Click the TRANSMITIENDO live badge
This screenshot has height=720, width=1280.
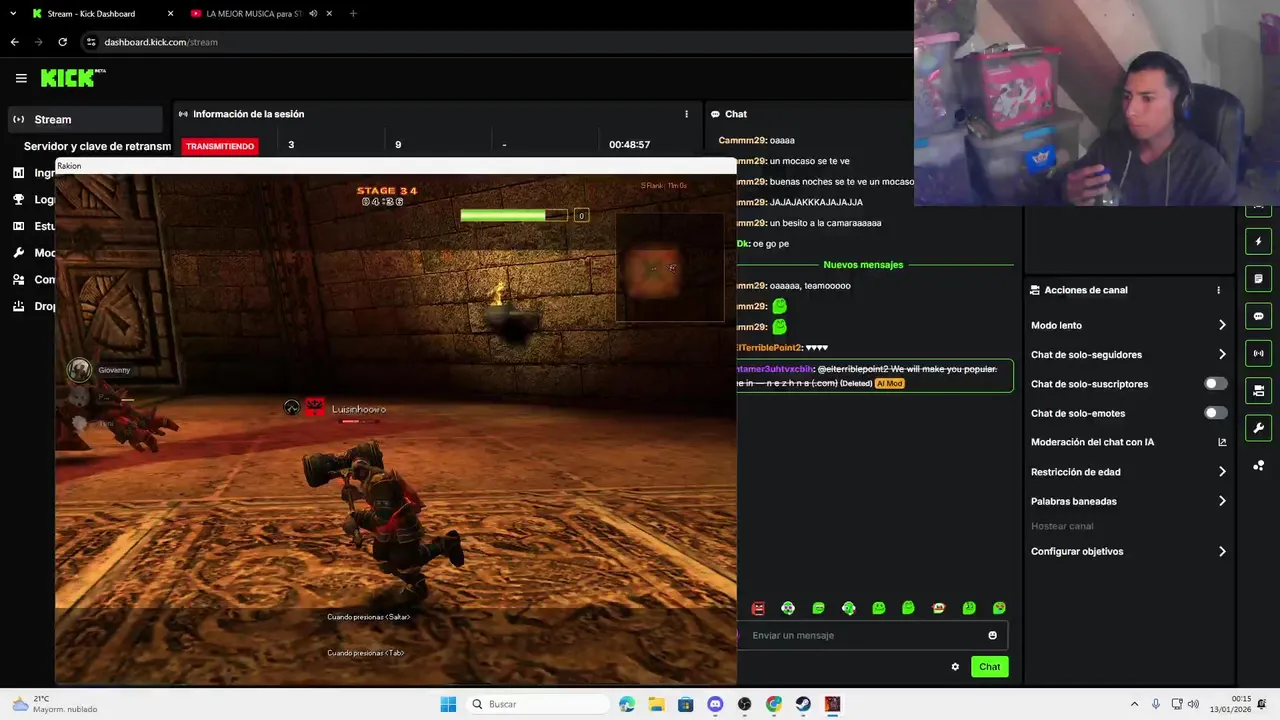[x=220, y=146]
